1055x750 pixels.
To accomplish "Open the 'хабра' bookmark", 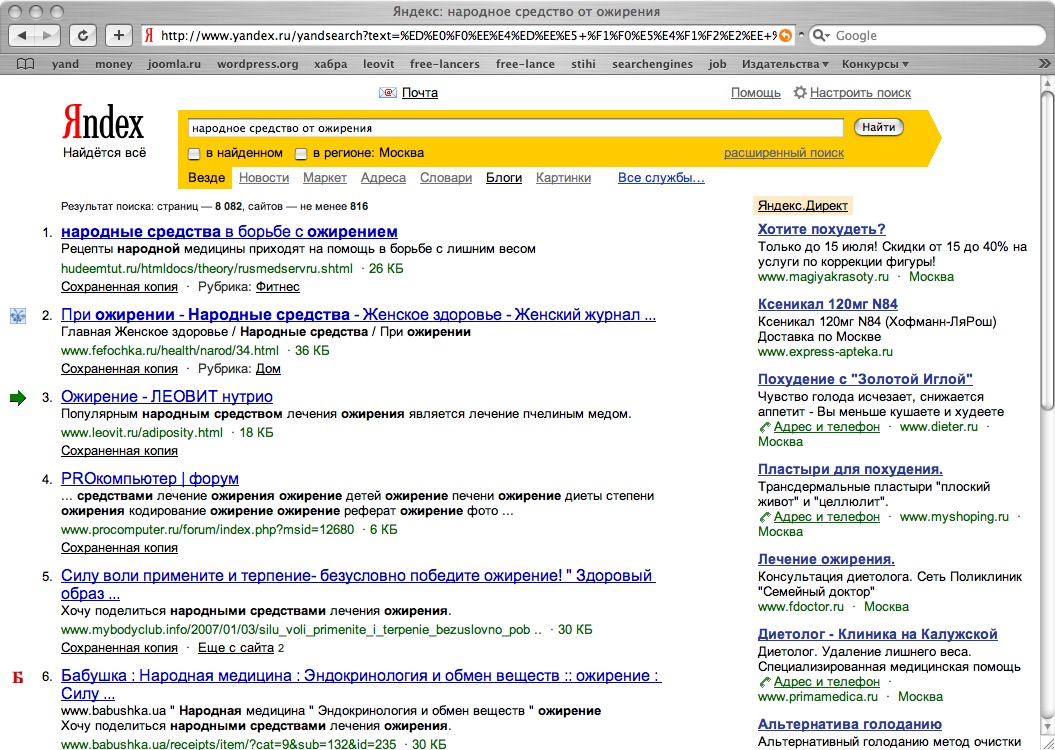I will (330, 64).
